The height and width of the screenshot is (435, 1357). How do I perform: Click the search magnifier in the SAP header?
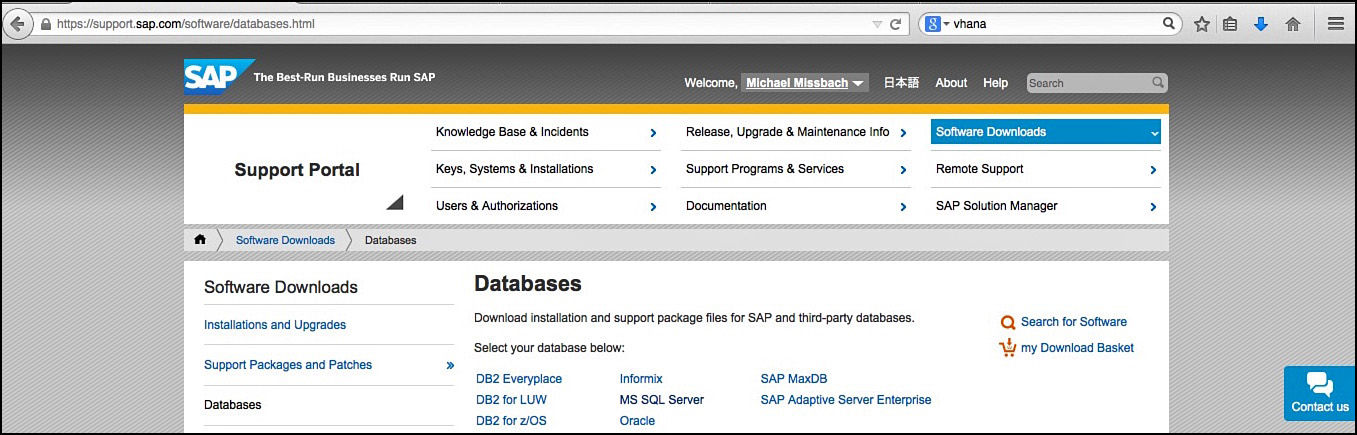pyautogui.click(x=1158, y=83)
